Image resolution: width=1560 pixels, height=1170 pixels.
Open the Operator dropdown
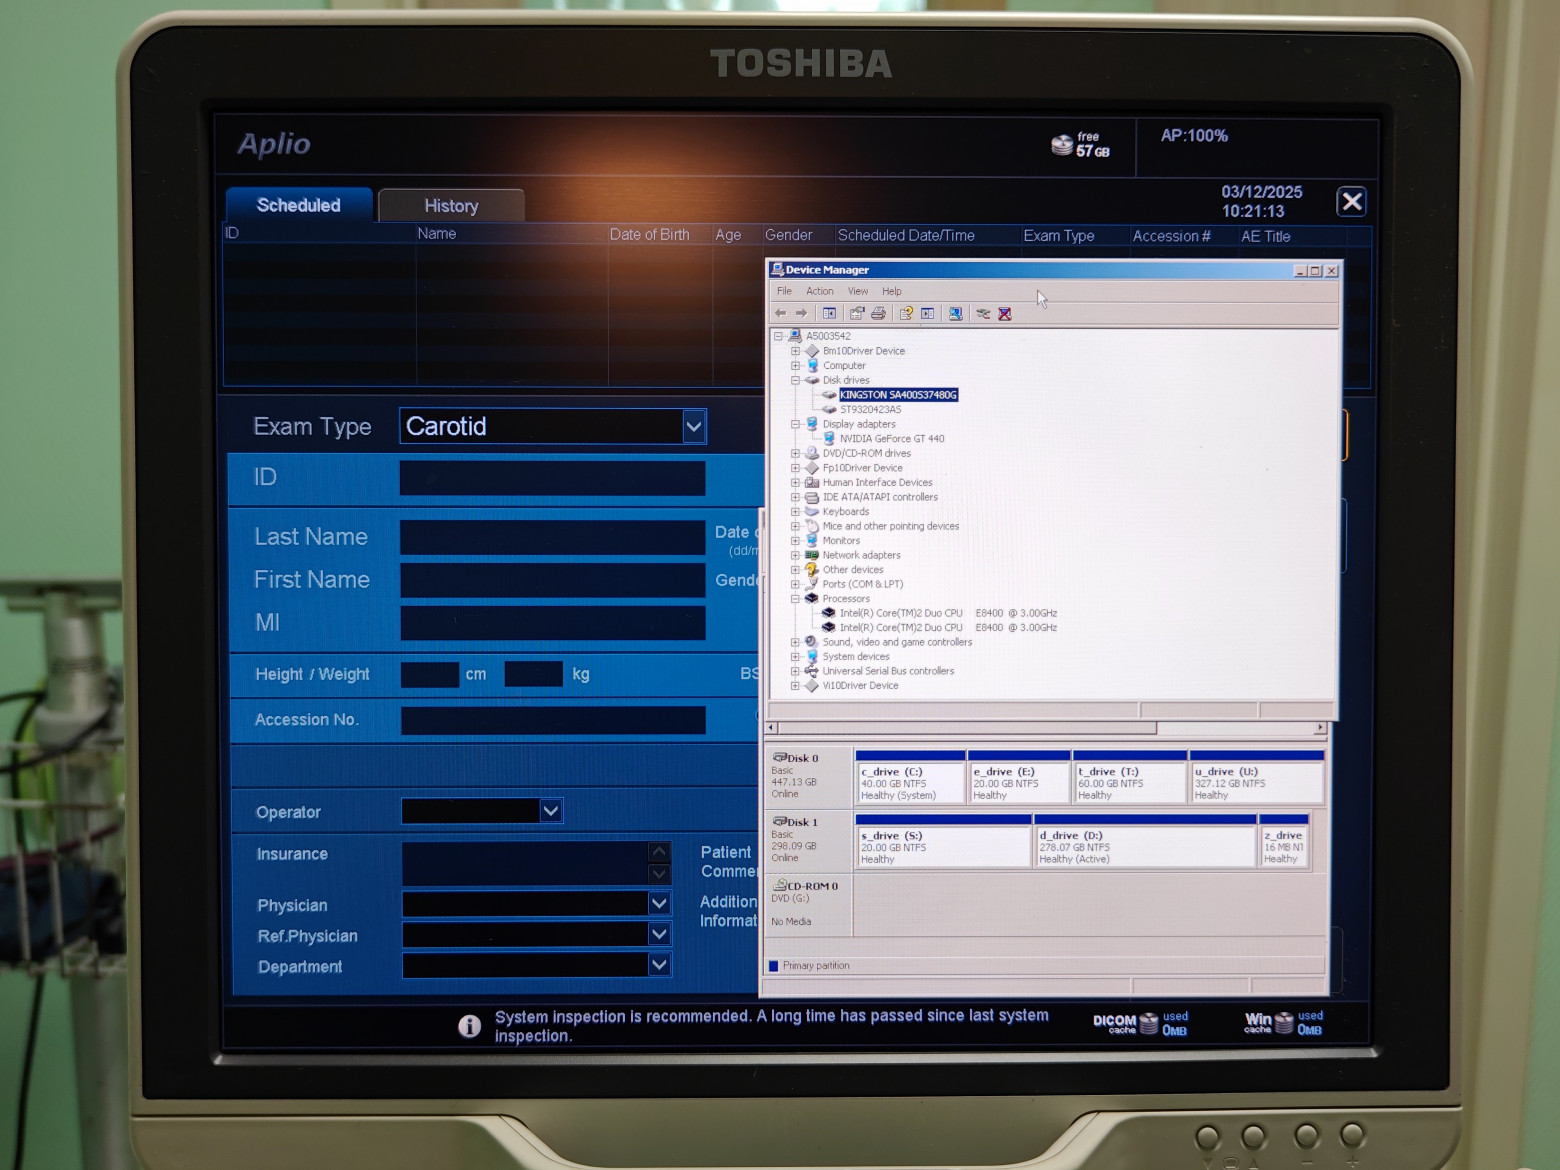550,811
